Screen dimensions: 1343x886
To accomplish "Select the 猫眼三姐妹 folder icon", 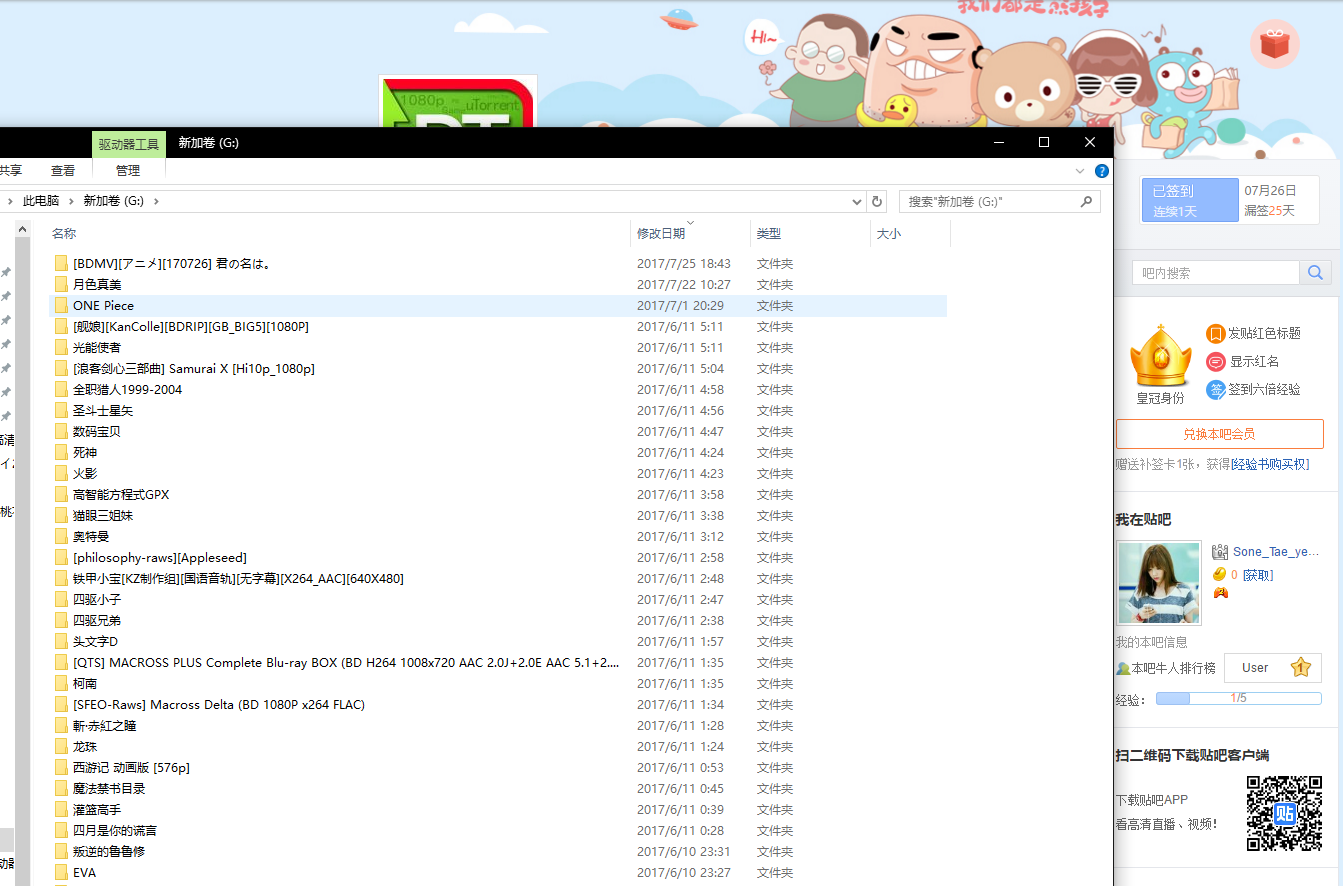I will pos(62,516).
